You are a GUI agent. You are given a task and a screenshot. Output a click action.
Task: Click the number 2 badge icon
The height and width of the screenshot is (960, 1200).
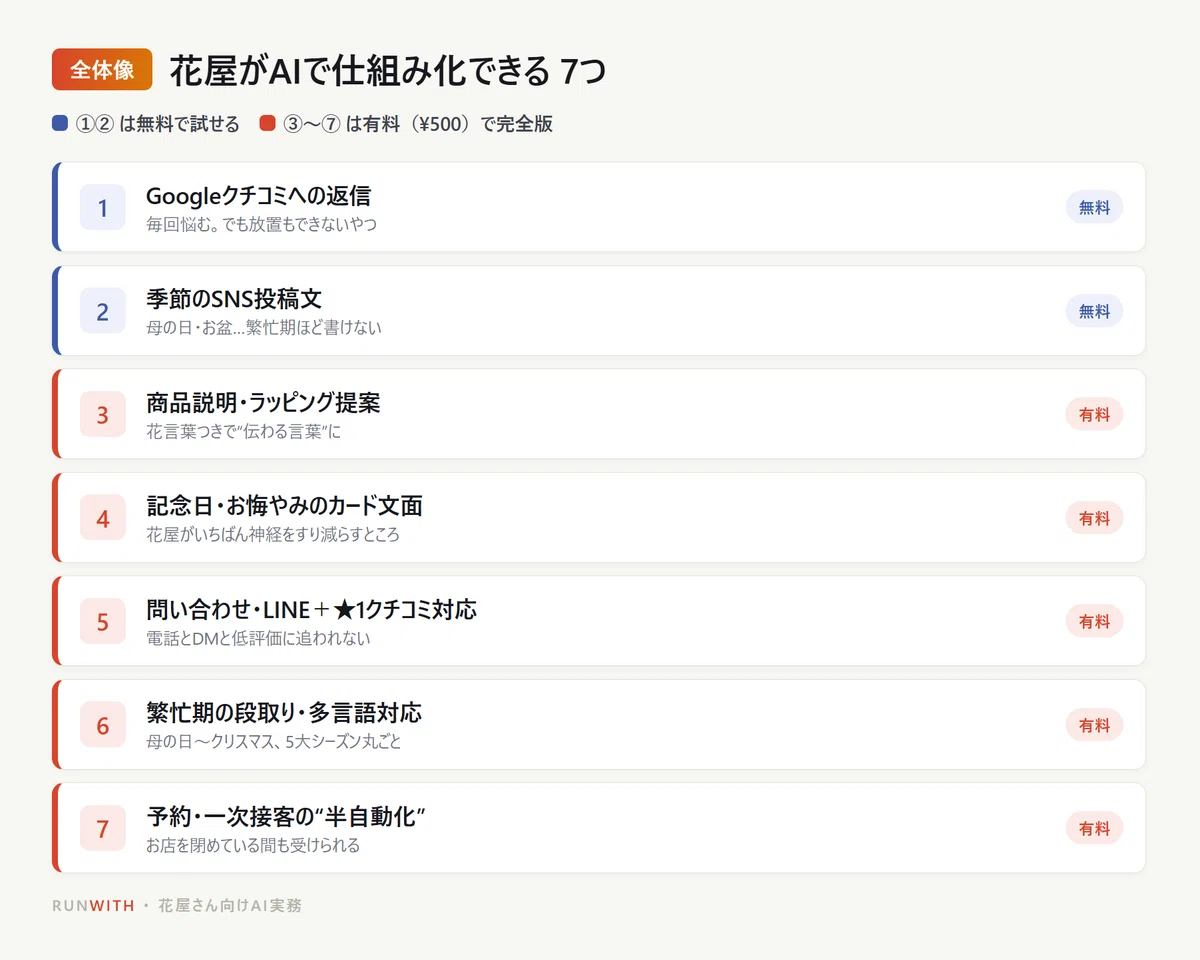point(103,311)
